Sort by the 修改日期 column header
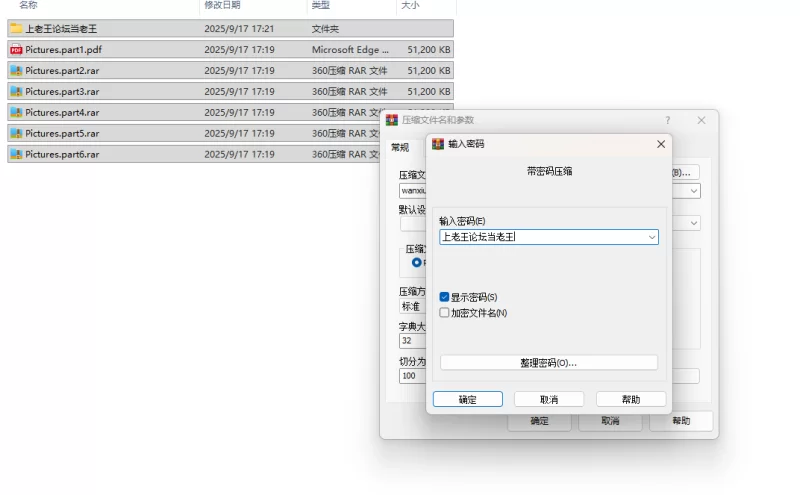This screenshot has height=495, width=800. coord(222,5)
